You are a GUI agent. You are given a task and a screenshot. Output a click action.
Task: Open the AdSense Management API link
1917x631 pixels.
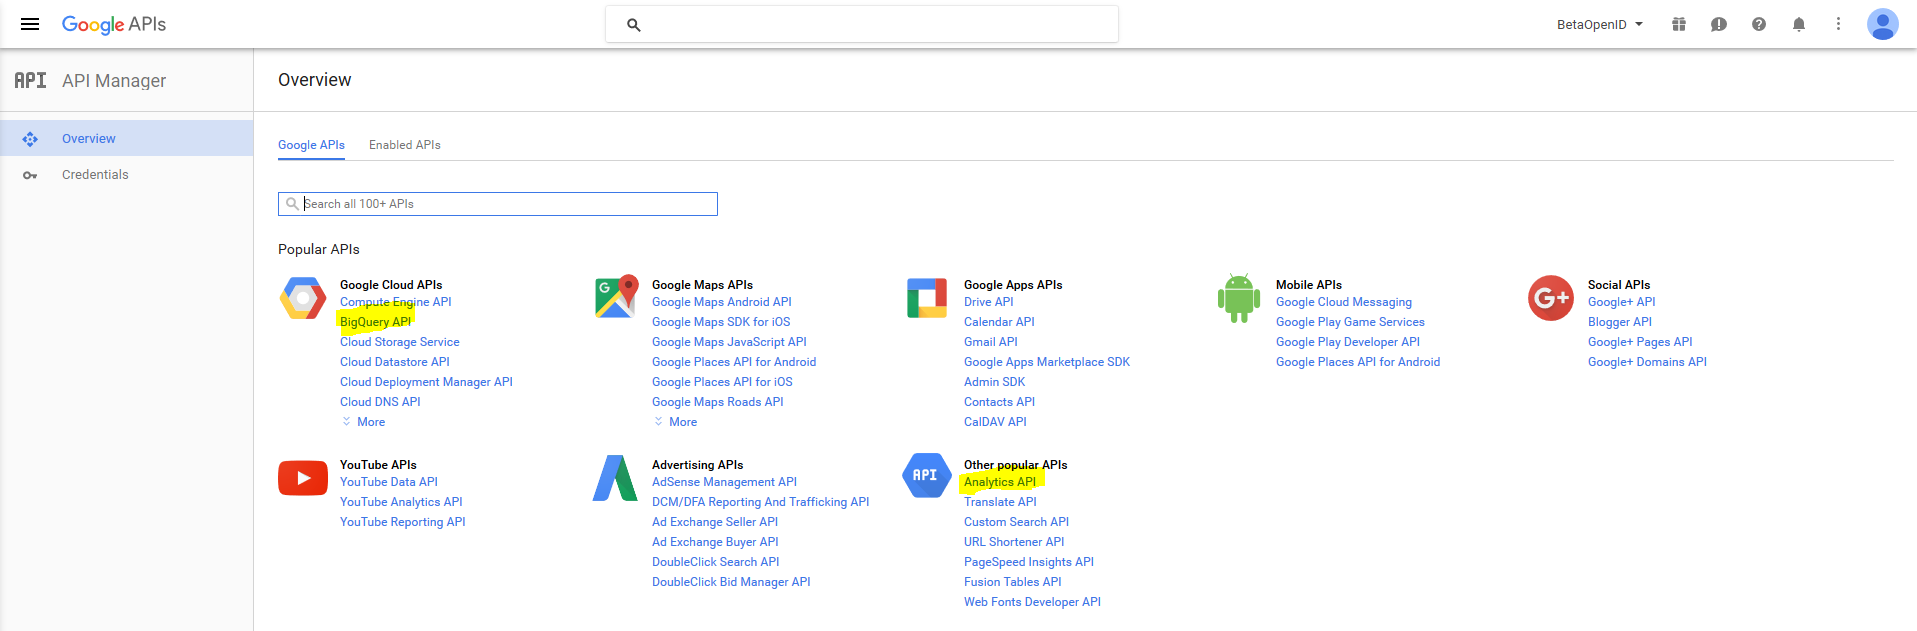(x=724, y=482)
